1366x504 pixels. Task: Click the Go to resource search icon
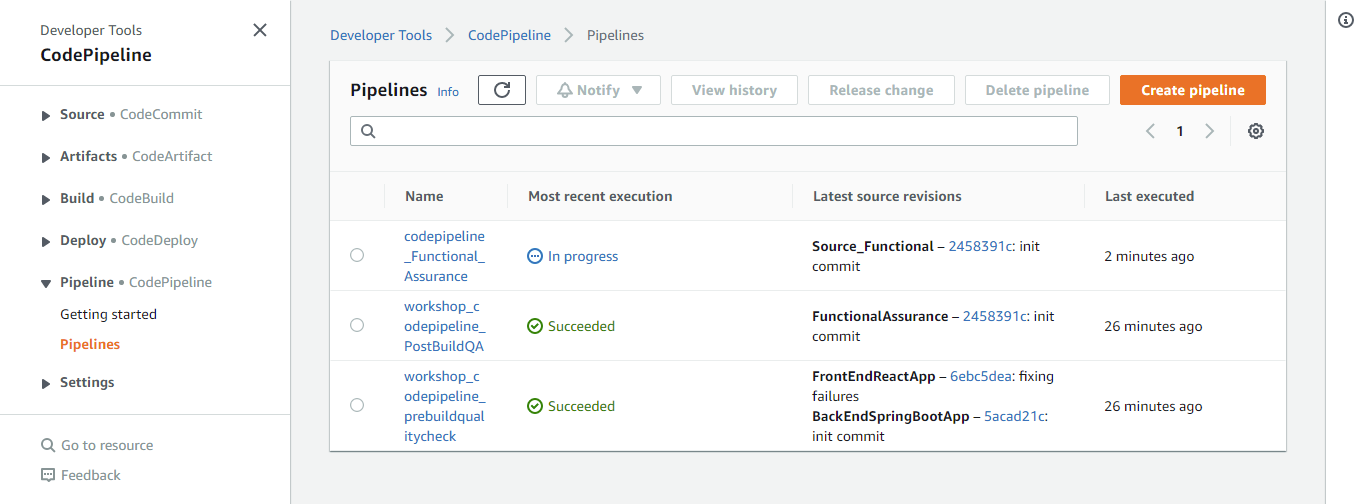point(48,445)
